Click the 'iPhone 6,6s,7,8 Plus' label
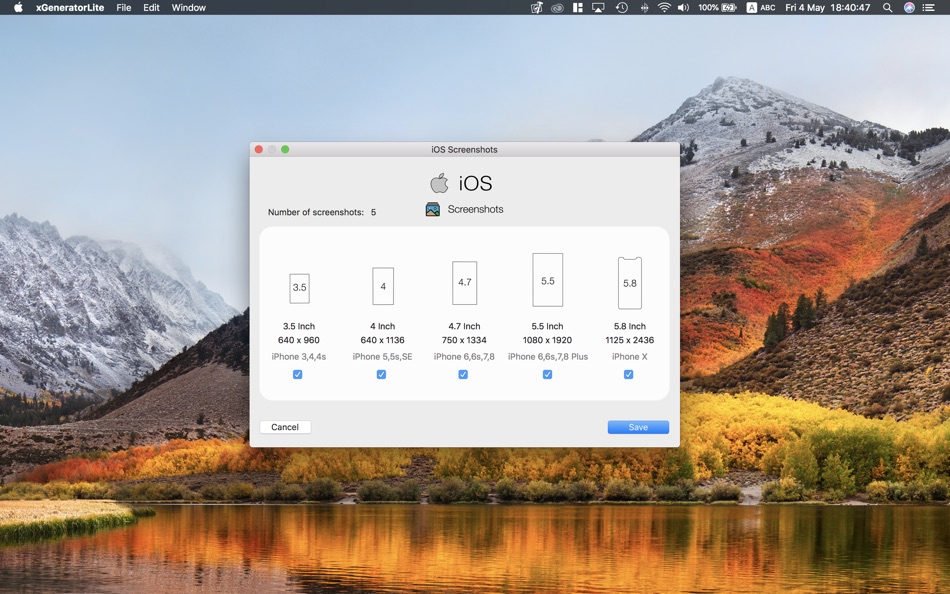The image size is (950, 594). pyautogui.click(x=548, y=356)
